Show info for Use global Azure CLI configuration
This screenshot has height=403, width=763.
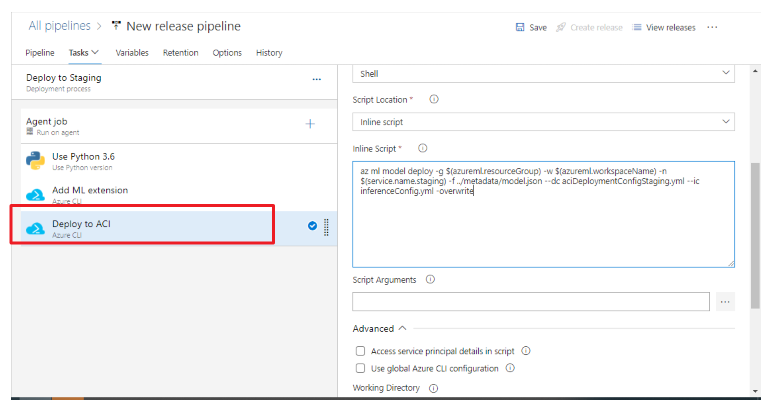(x=510, y=368)
